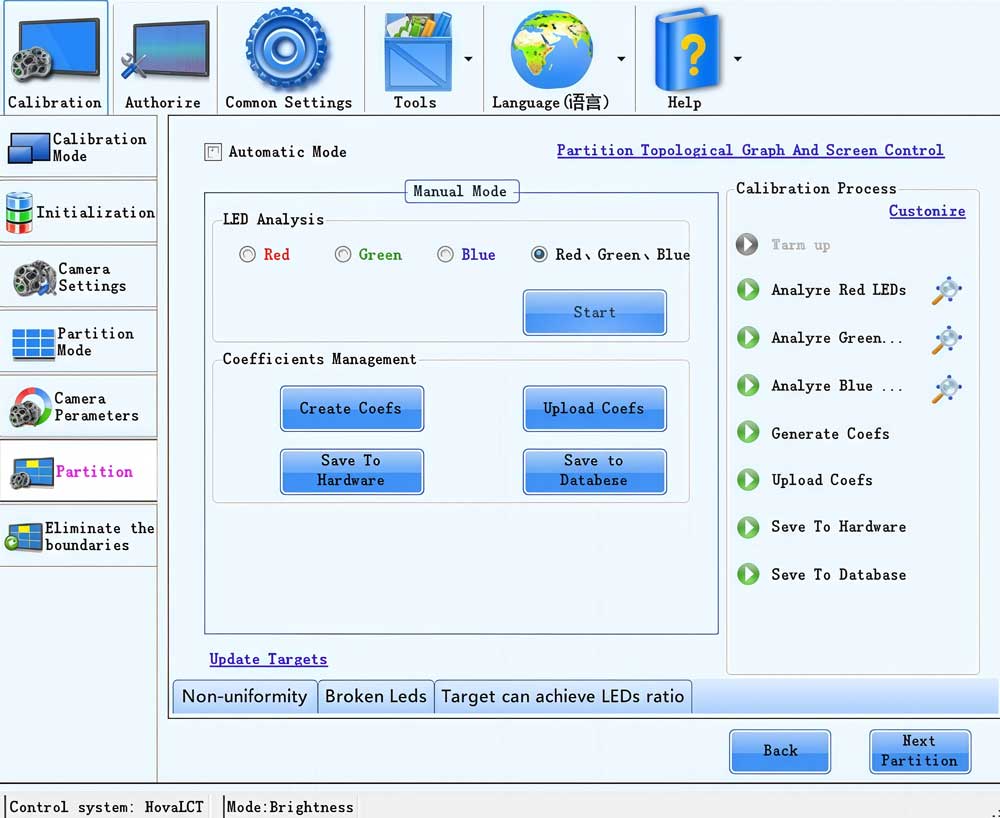Image resolution: width=1000 pixels, height=818 pixels.
Task: Expand the Help dropdown arrow
Action: 737,59
